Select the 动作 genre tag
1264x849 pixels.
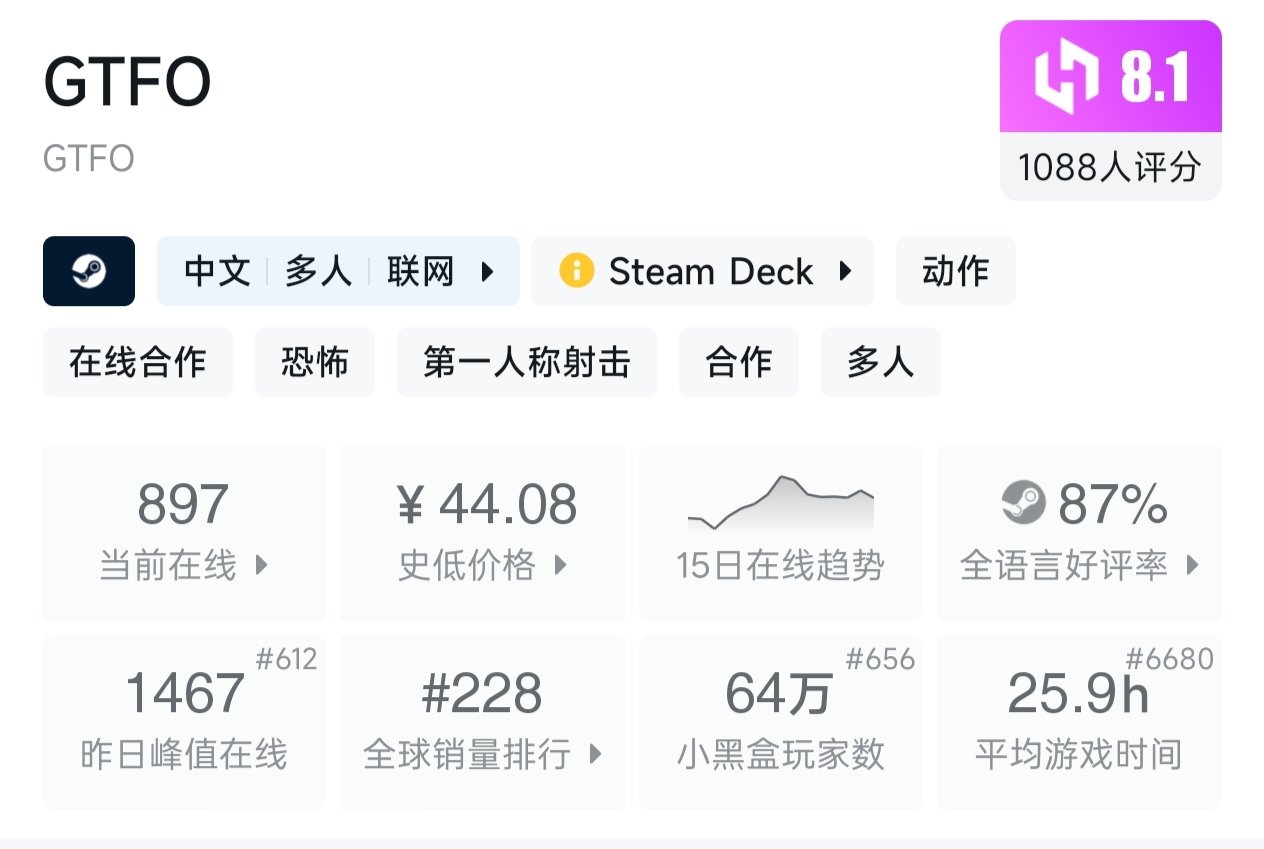(x=955, y=271)
